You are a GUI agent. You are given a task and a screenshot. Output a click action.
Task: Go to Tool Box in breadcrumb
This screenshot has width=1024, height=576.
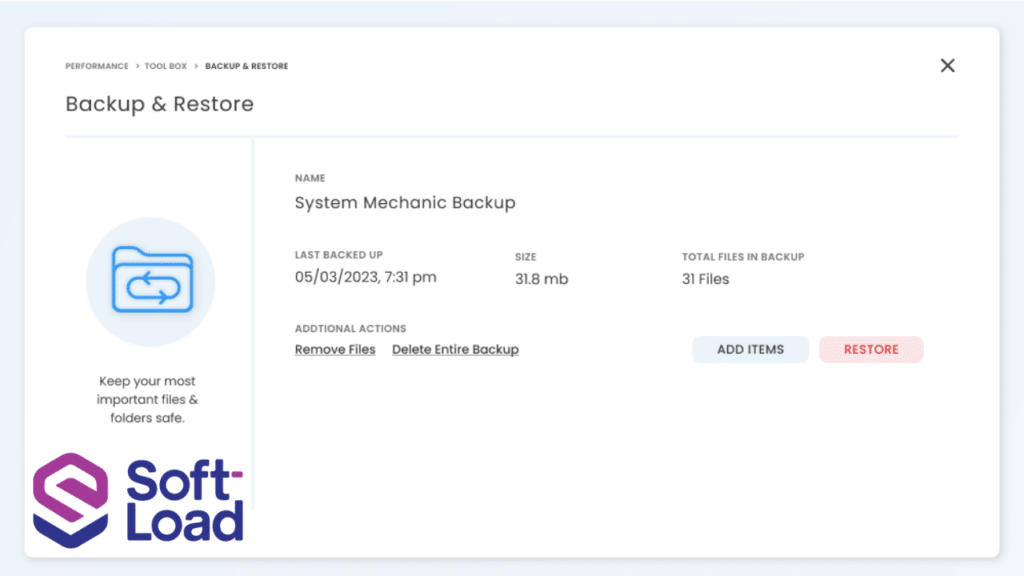tap(165, 66)
